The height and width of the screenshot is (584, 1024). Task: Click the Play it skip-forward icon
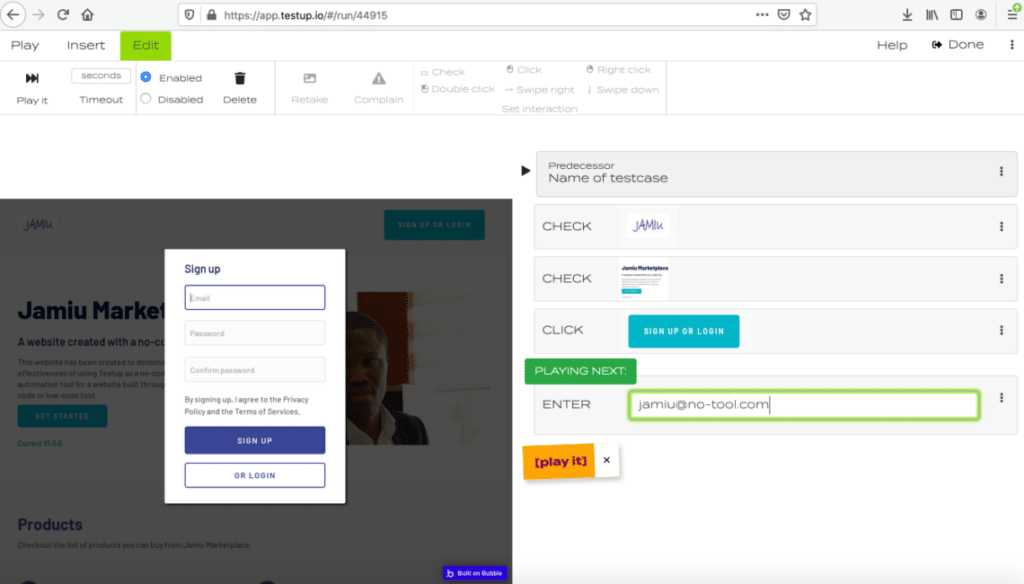32,78
